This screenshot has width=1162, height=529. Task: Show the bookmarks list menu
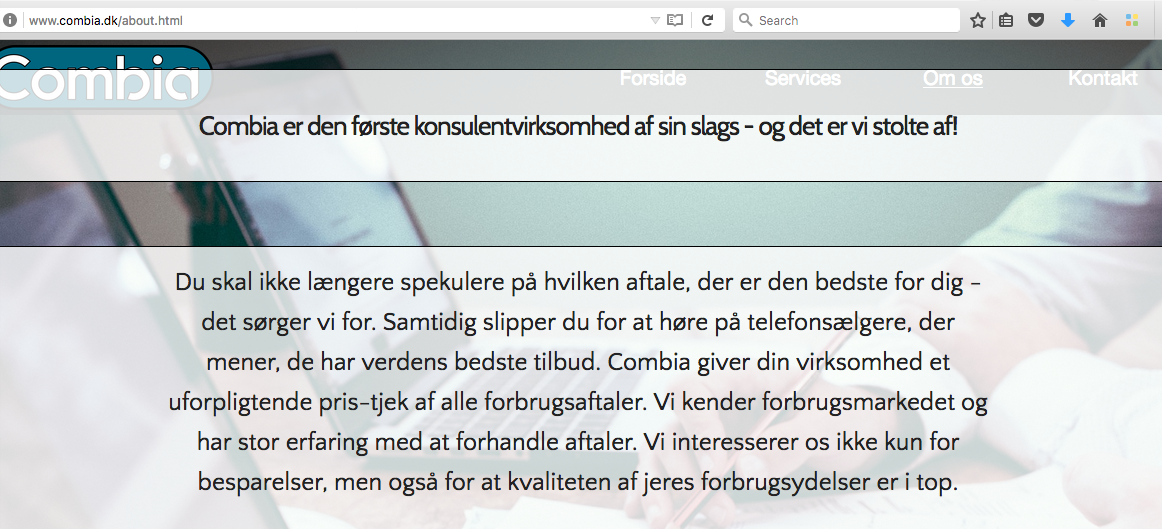(1007, 20)
